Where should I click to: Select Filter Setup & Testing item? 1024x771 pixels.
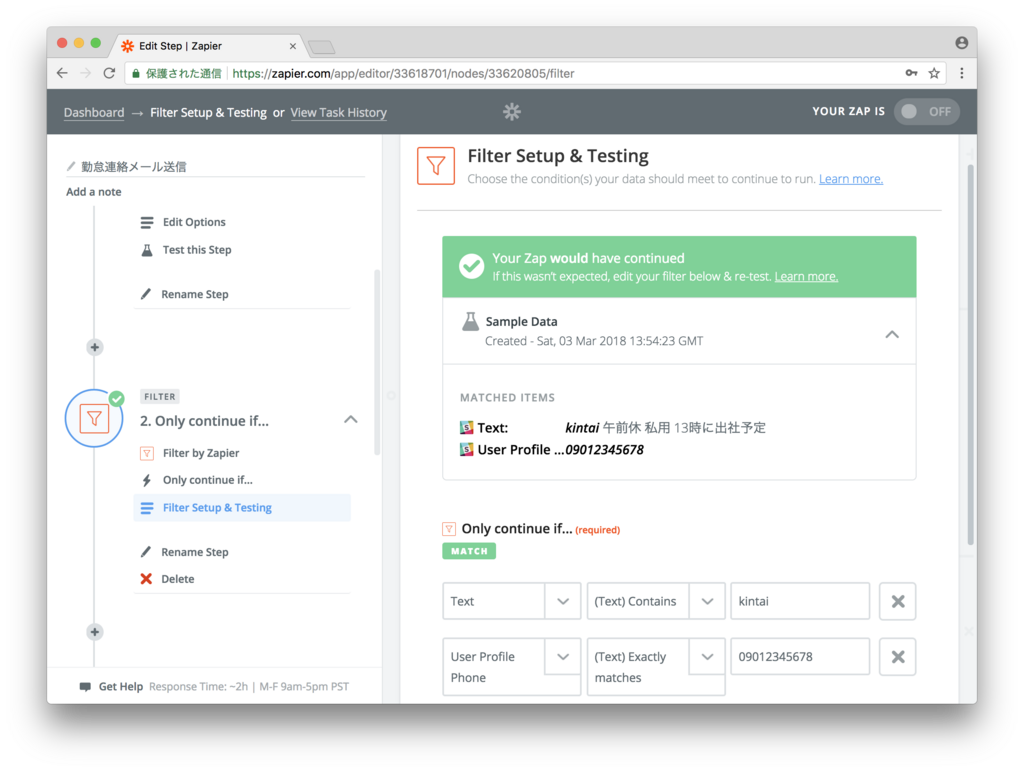[242, 508]
